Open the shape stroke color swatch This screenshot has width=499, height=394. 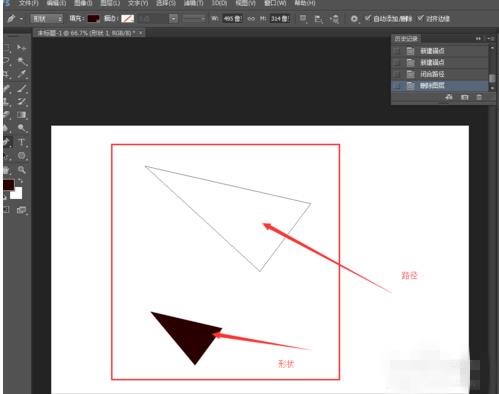point(128,19)
